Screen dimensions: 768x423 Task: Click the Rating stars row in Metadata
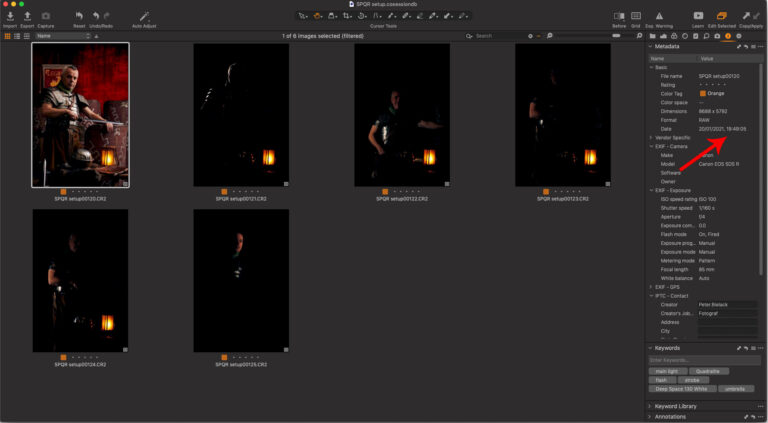(x=711, y=85)
